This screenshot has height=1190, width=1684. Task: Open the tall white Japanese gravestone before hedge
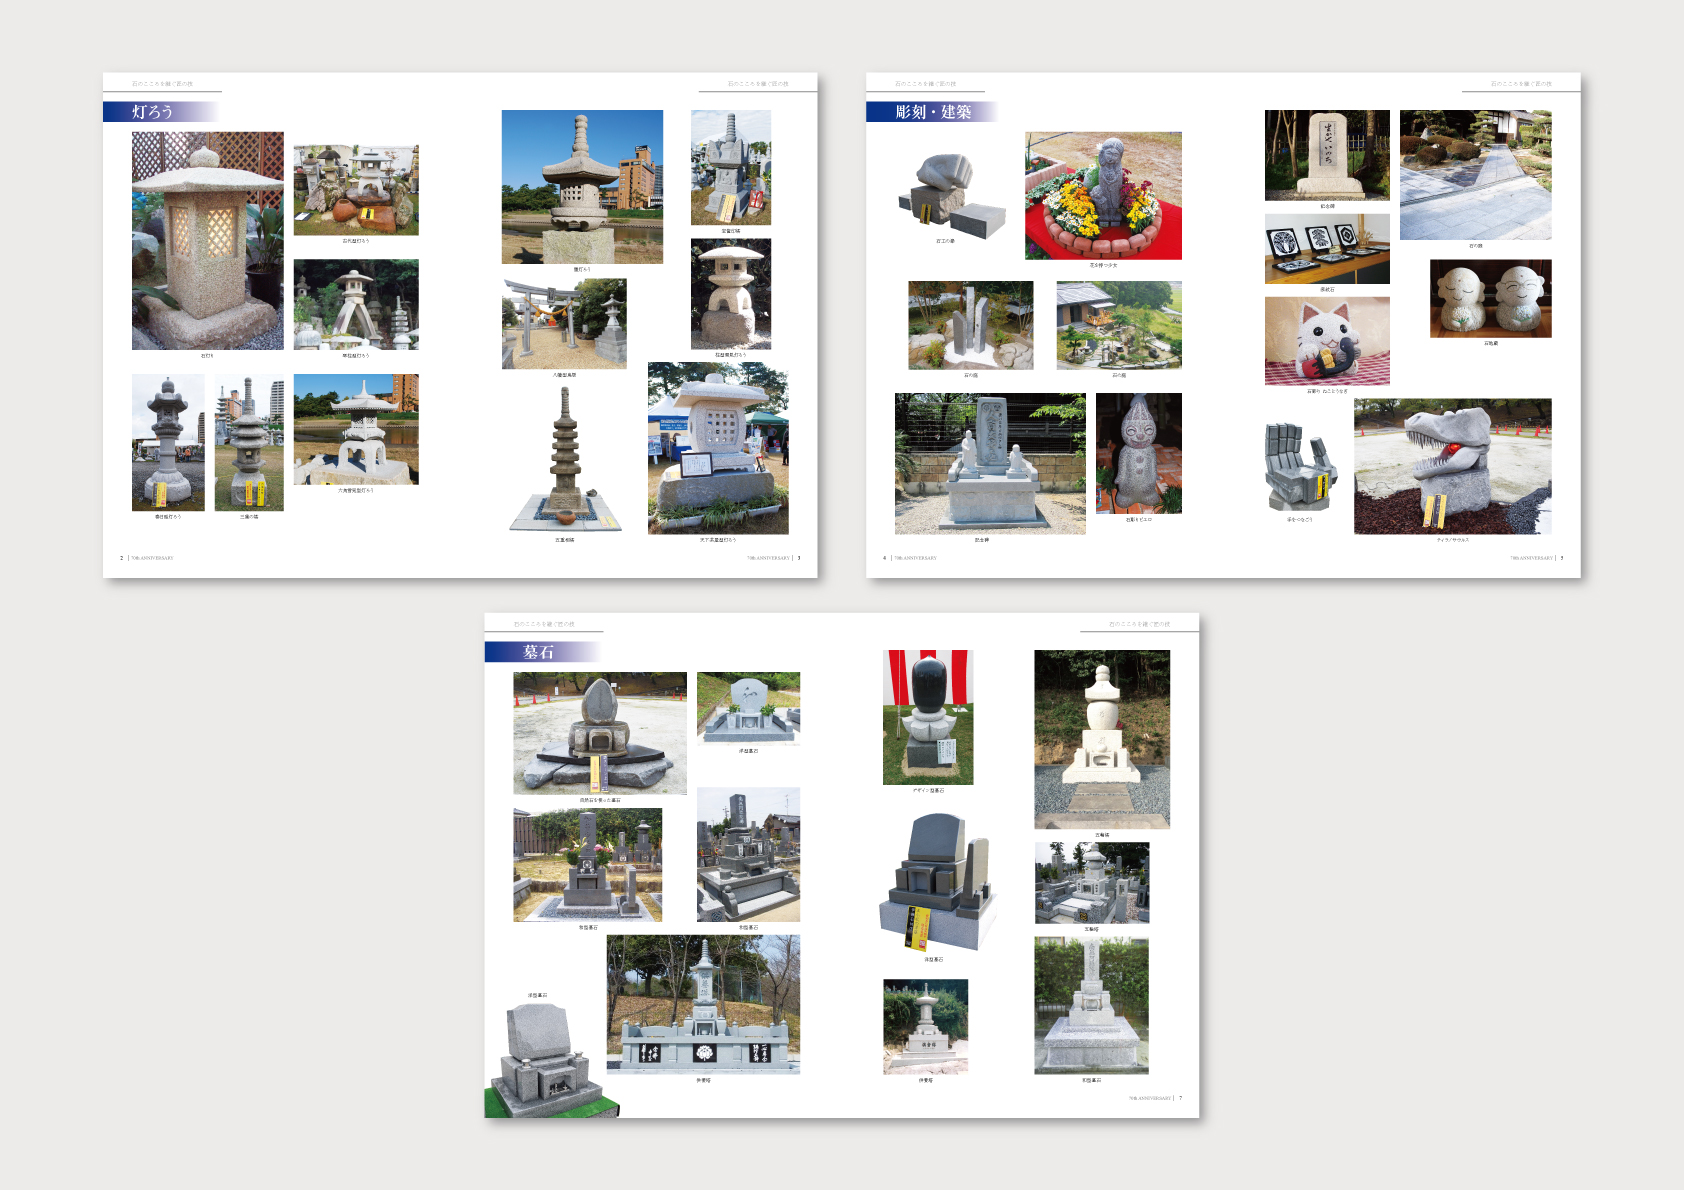click(x=1091, y=1005)
